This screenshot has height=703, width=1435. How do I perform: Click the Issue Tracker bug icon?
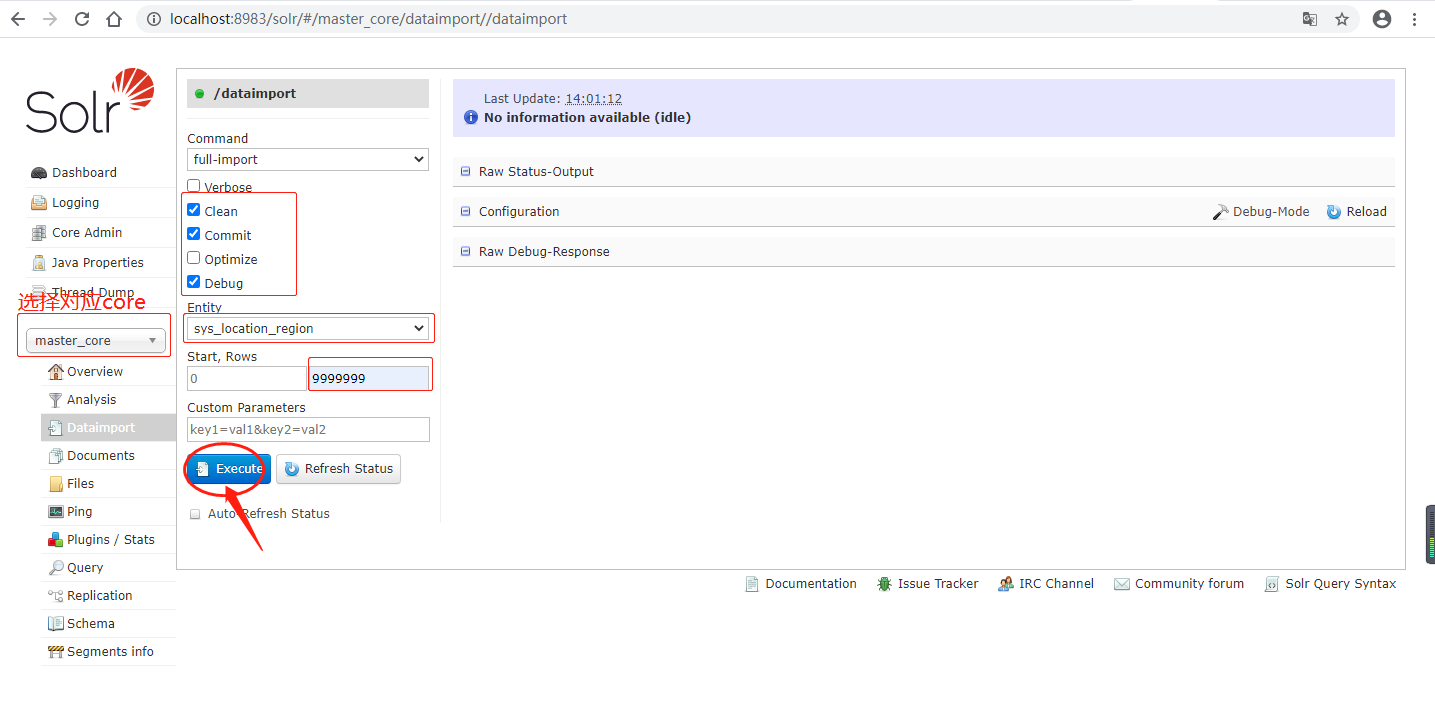coord(884,584)
